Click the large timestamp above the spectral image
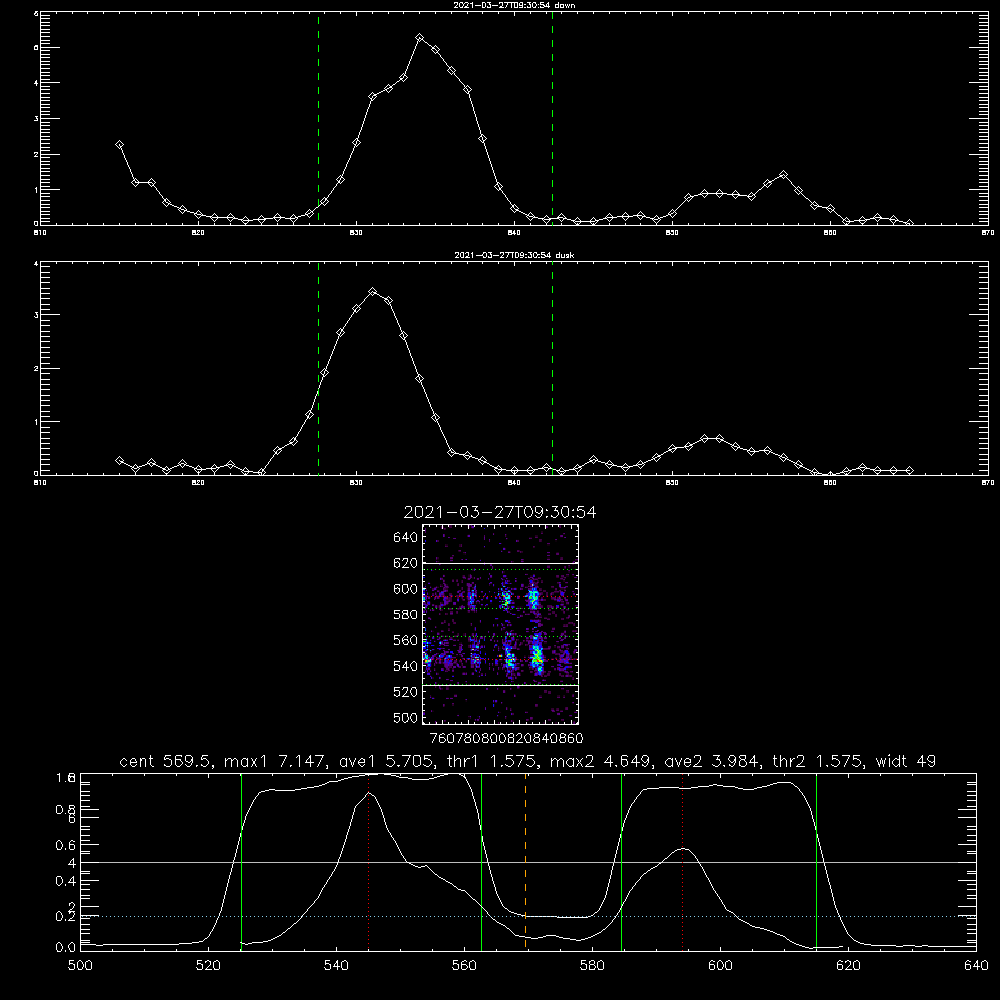 click(x=500, y=512)
